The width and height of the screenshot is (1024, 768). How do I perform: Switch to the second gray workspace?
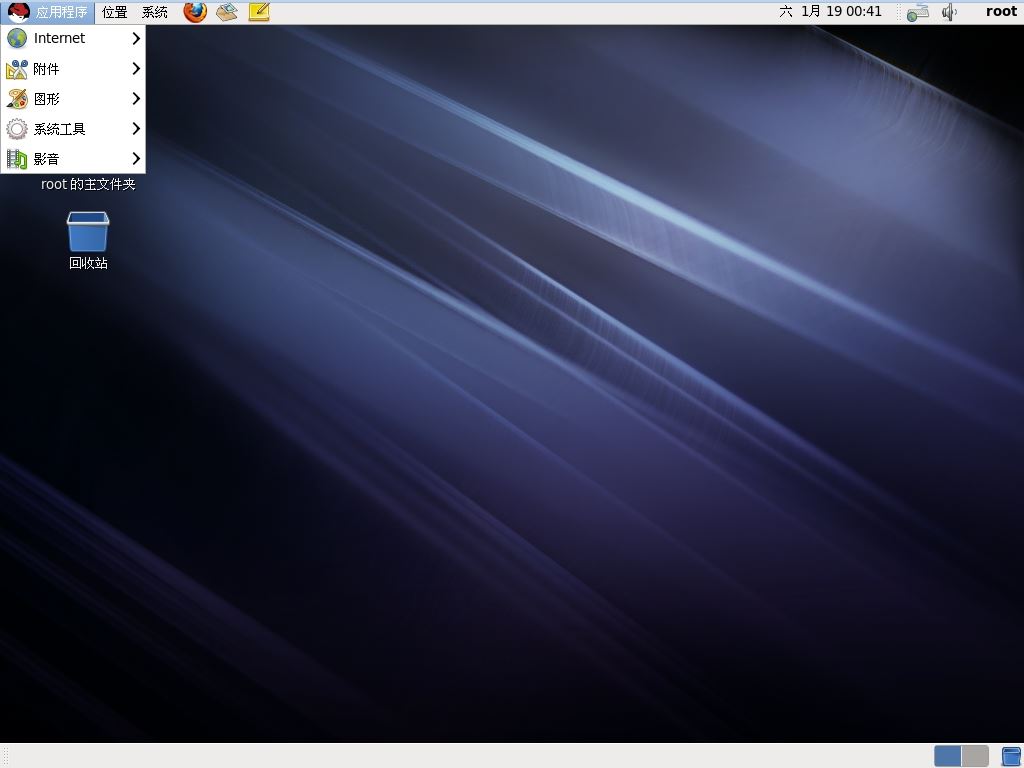(975, 756)
